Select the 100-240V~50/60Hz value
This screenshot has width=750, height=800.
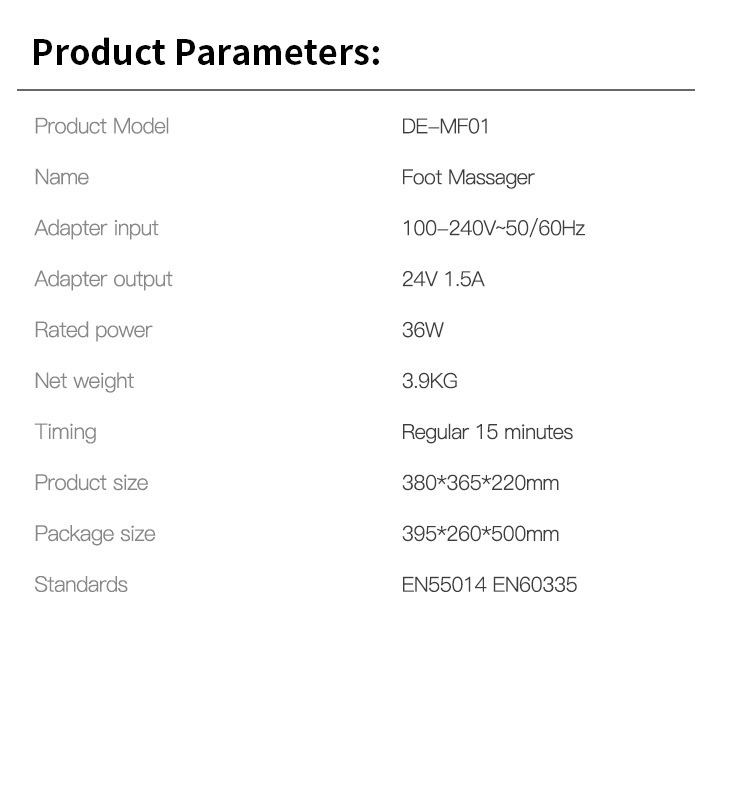click(493, 228)
